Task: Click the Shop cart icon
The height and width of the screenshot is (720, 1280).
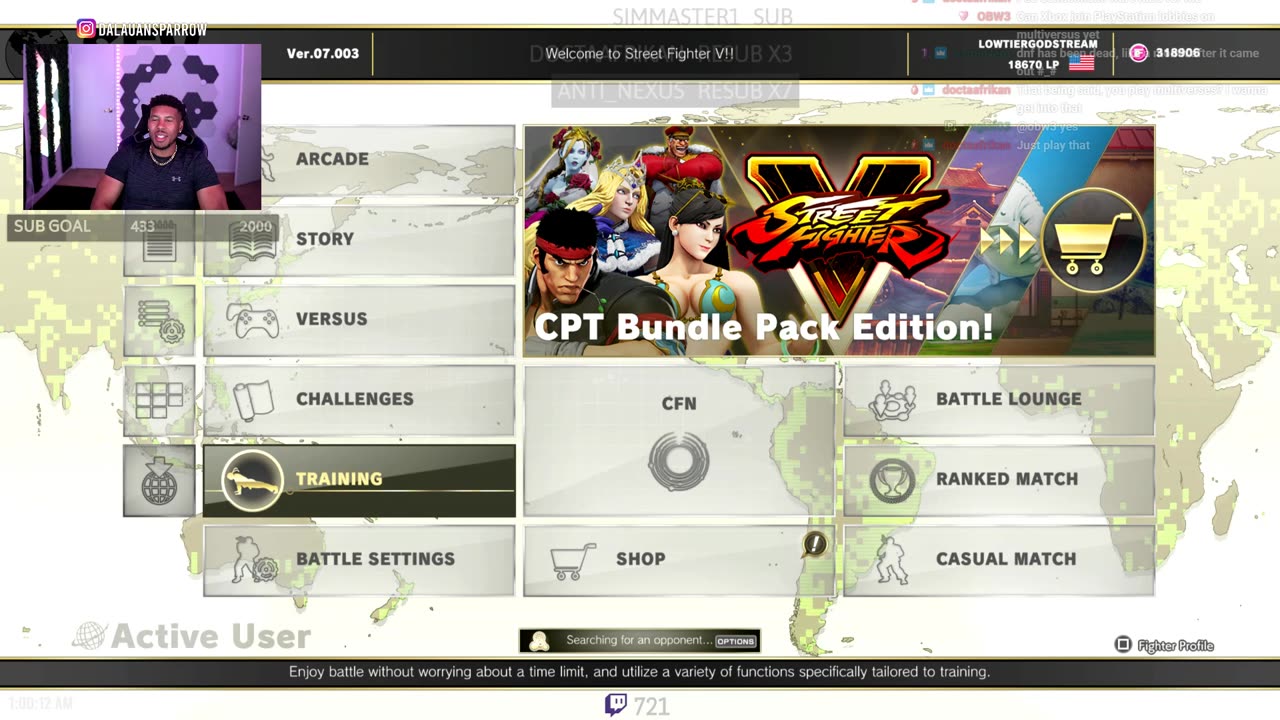Action: tap(573, 561)
